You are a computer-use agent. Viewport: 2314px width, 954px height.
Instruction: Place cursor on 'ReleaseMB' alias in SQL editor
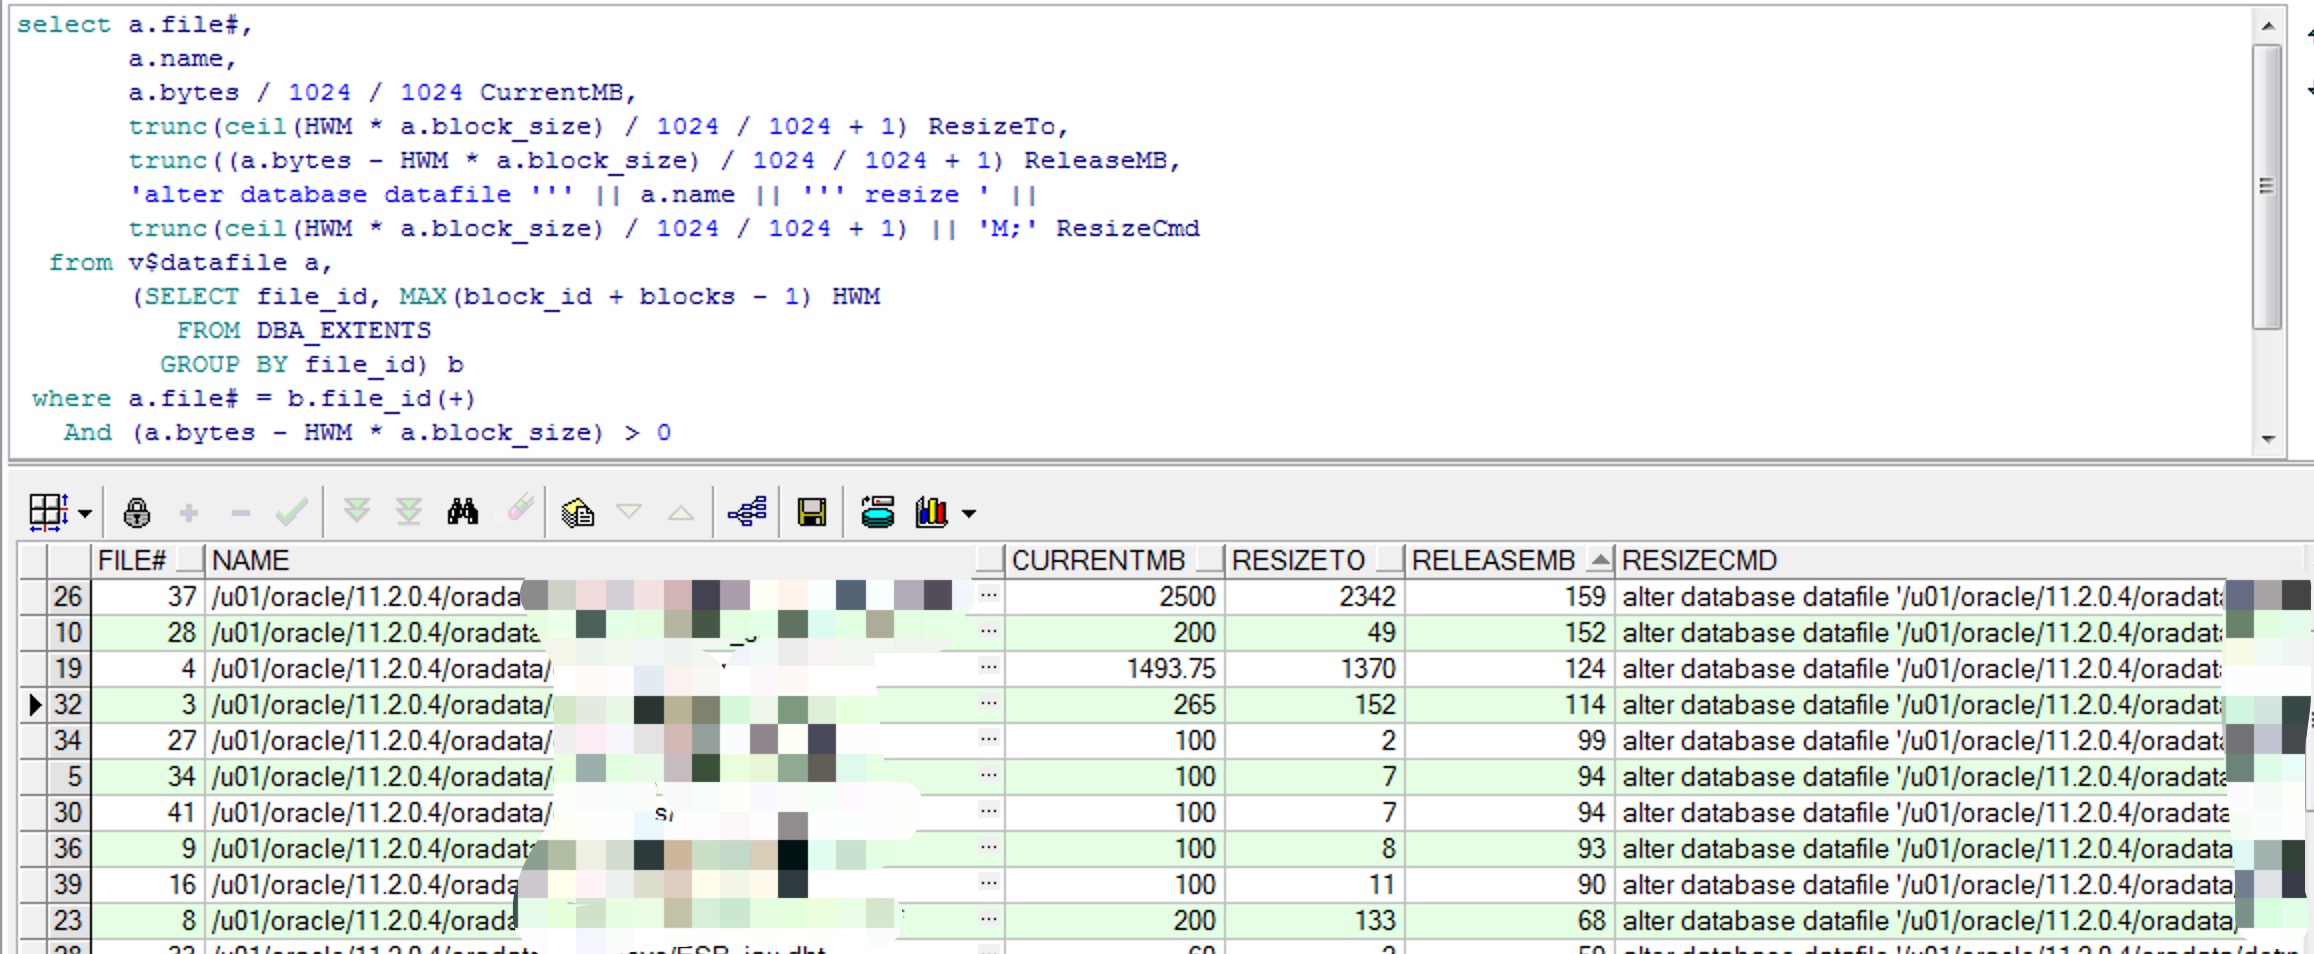(x=1095, y=160)
